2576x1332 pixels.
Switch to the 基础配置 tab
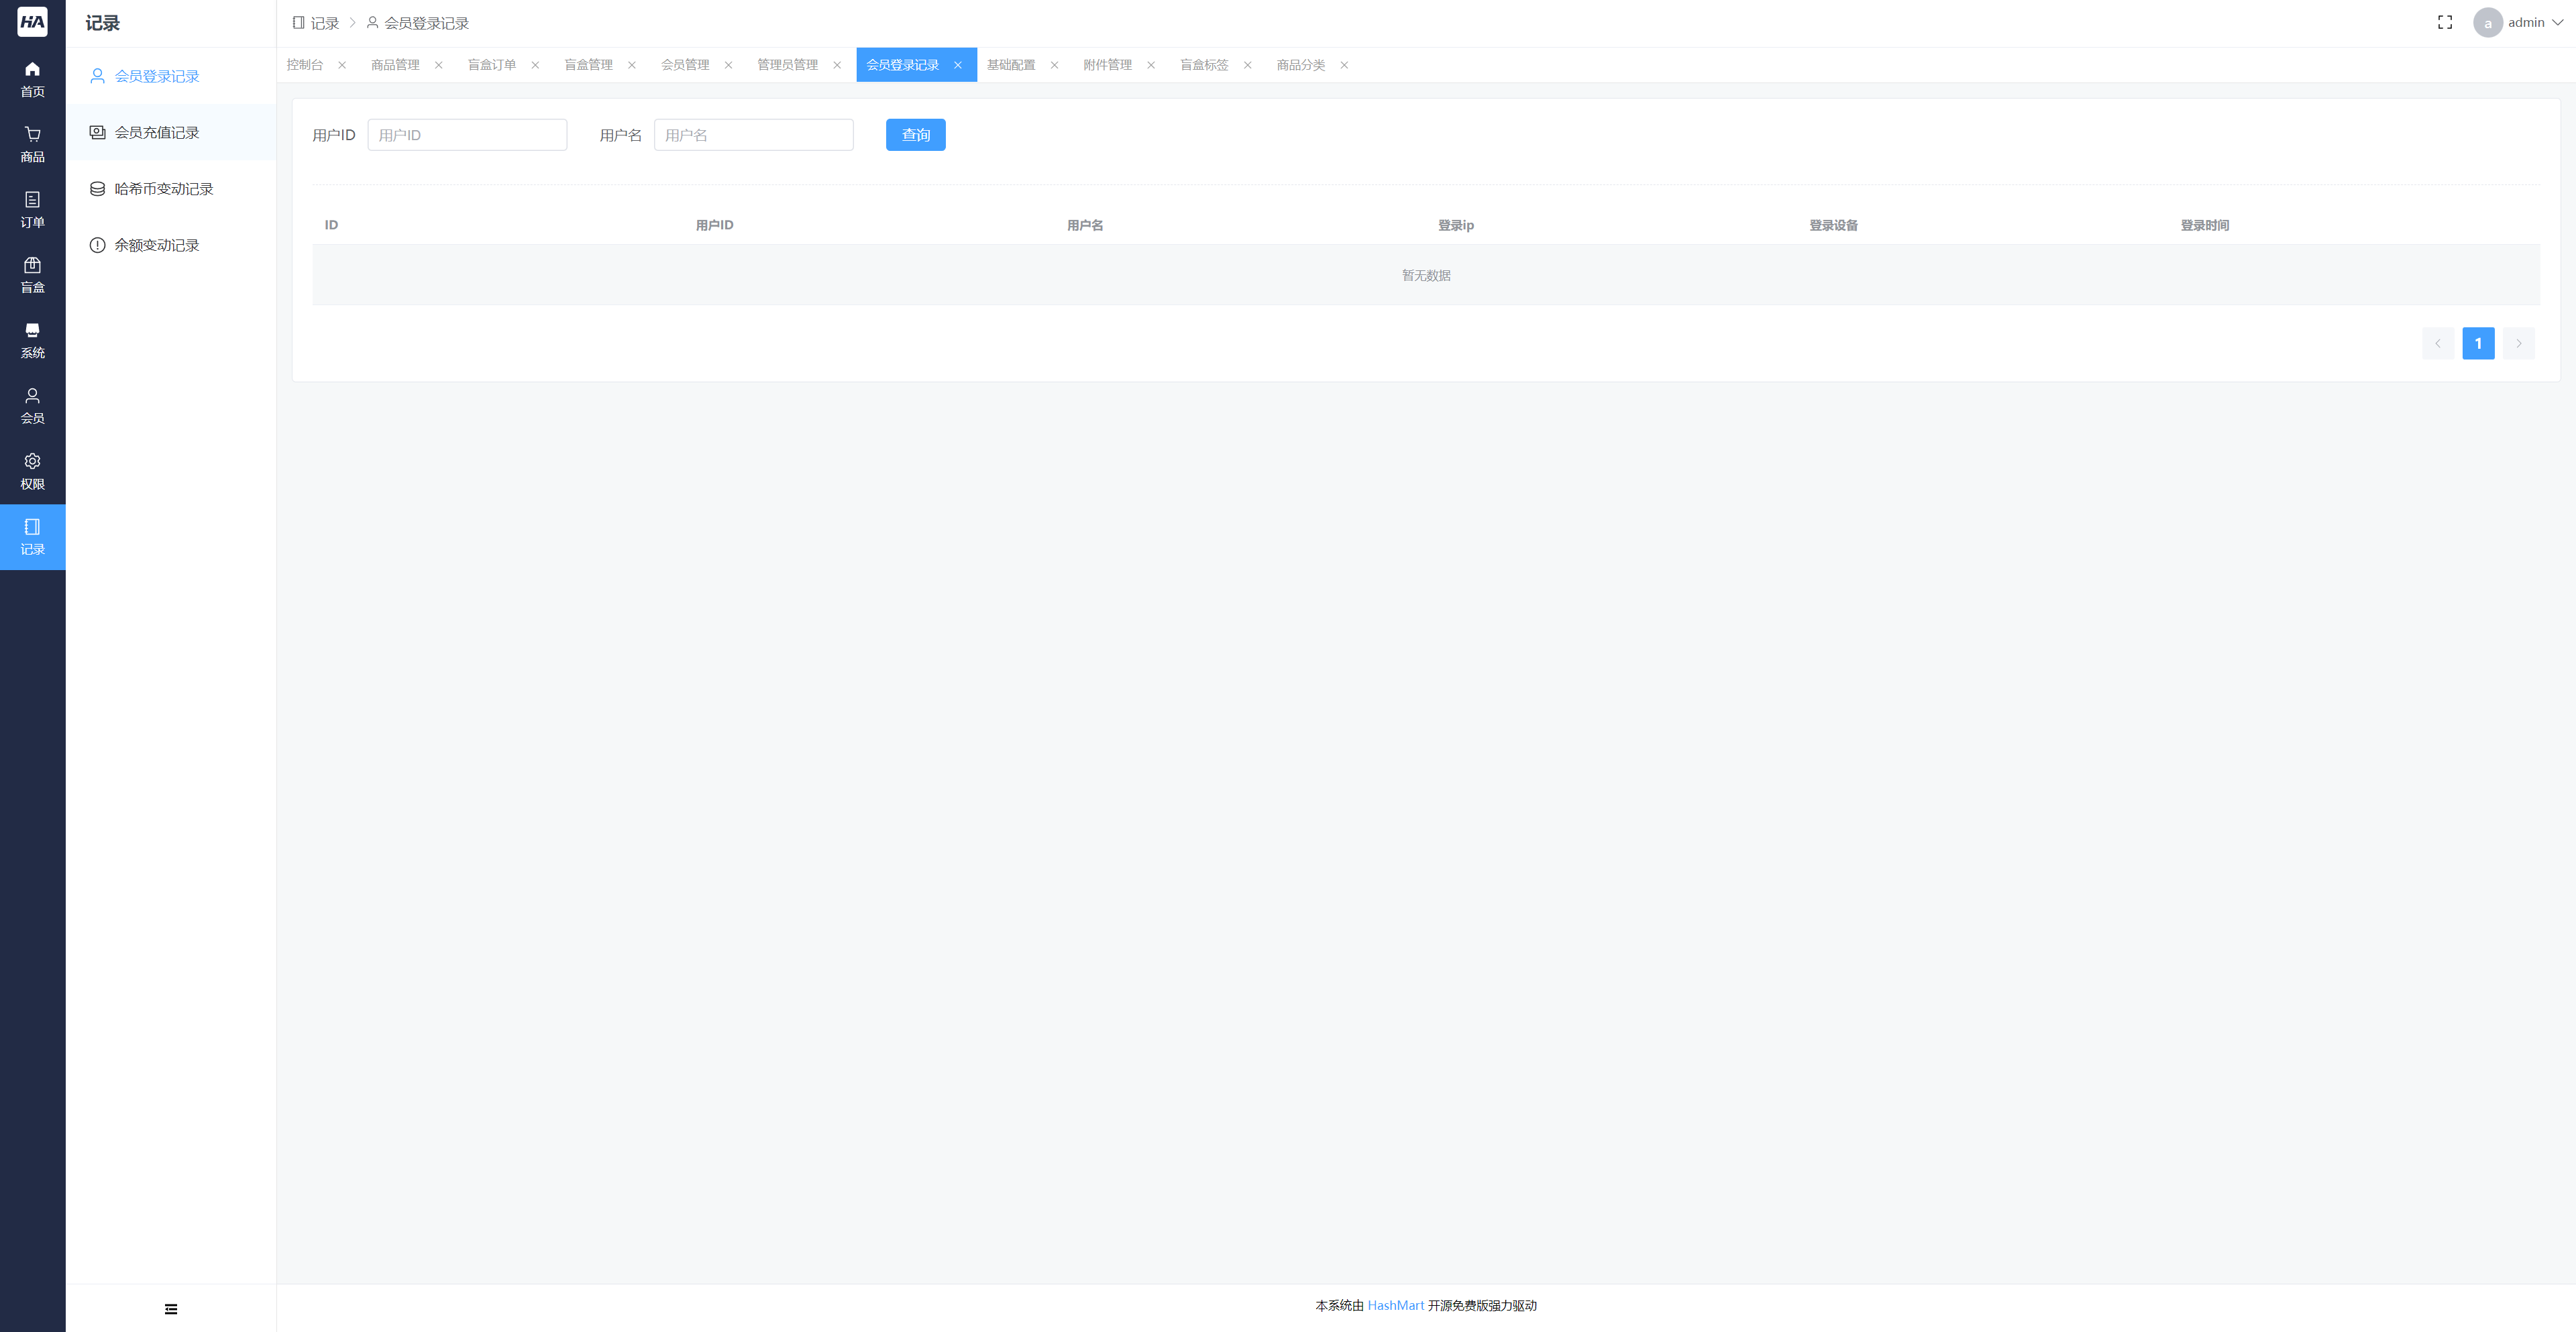(1010, 65)
